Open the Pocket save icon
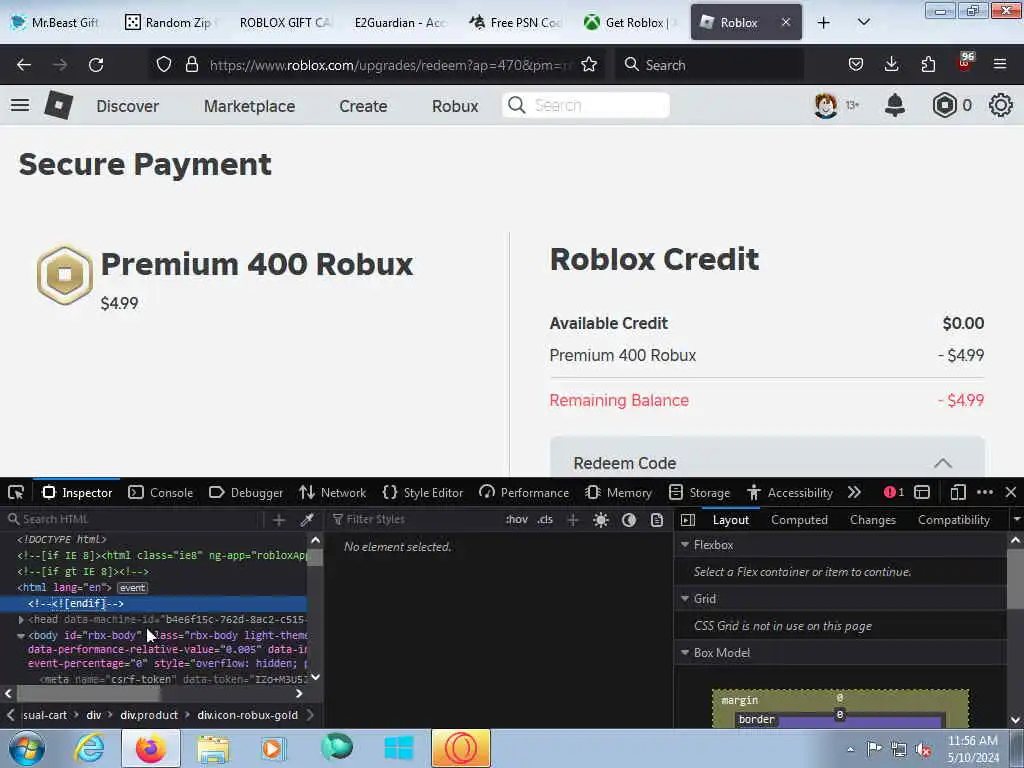 coord(856,64)
